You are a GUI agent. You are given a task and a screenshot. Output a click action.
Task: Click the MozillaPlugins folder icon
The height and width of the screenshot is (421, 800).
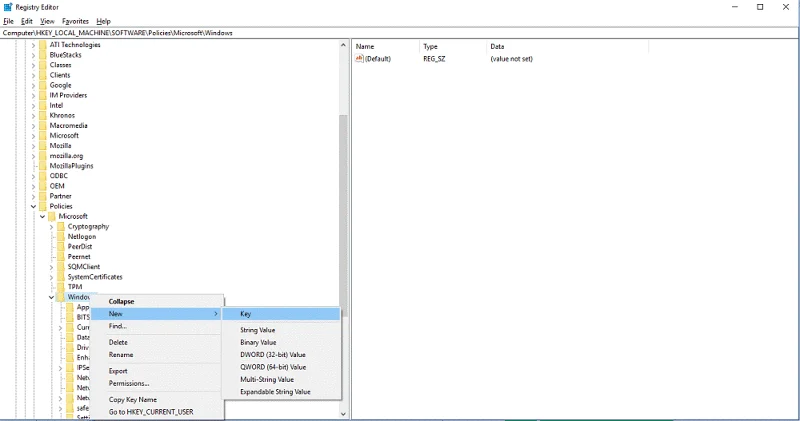point(43,166)
